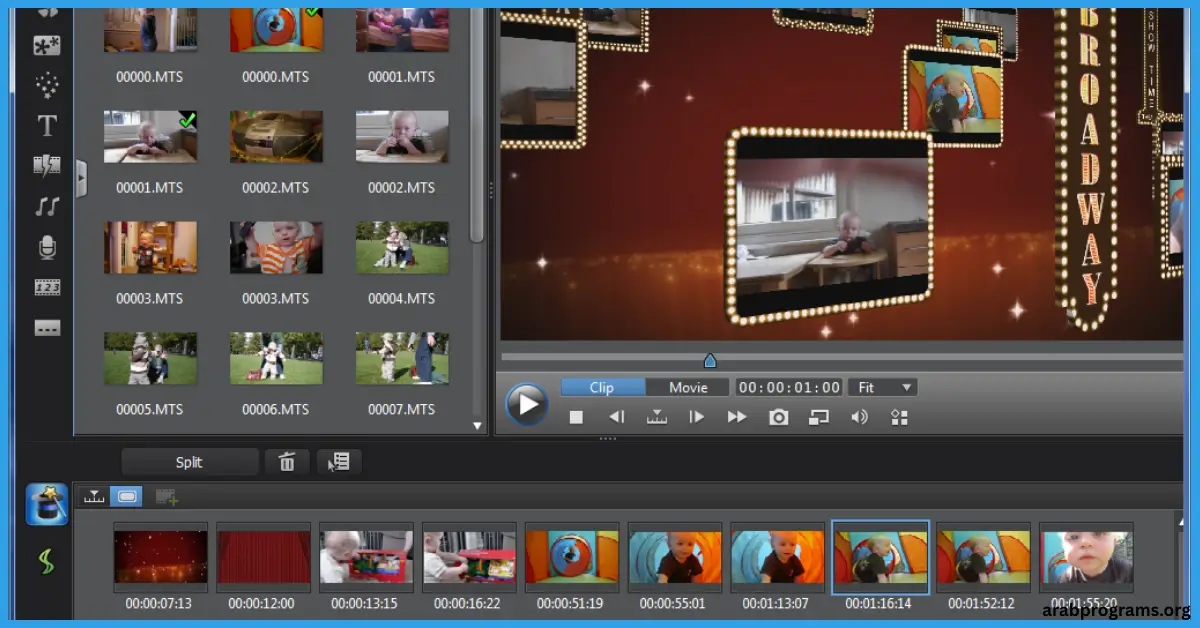Select the 00006.MTS media thumbnail
Viewport: 1200px width, 628px height.
275,358
